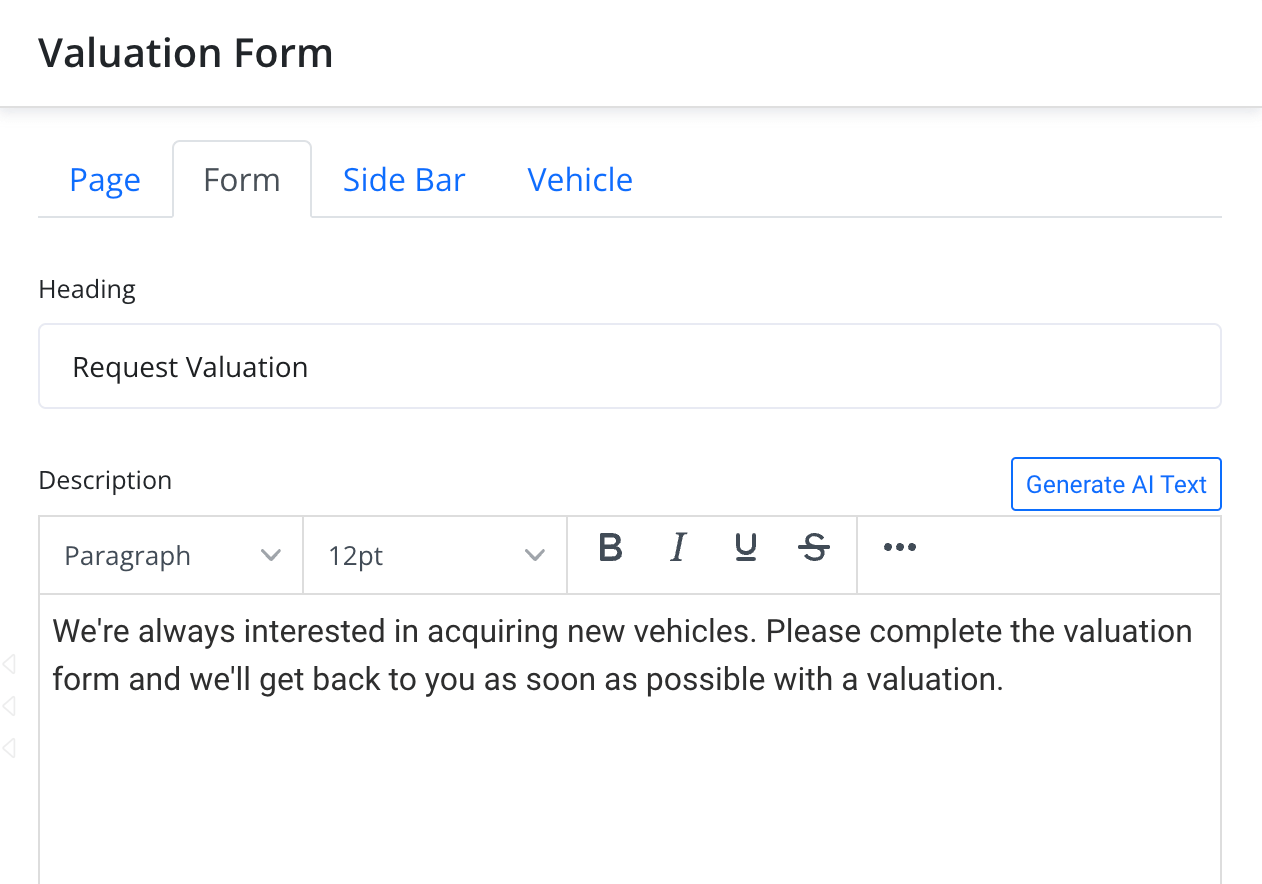Click the top small triangle at the left edge
The width and height of the screenshot is (1262, 884).
coord(9,664)
